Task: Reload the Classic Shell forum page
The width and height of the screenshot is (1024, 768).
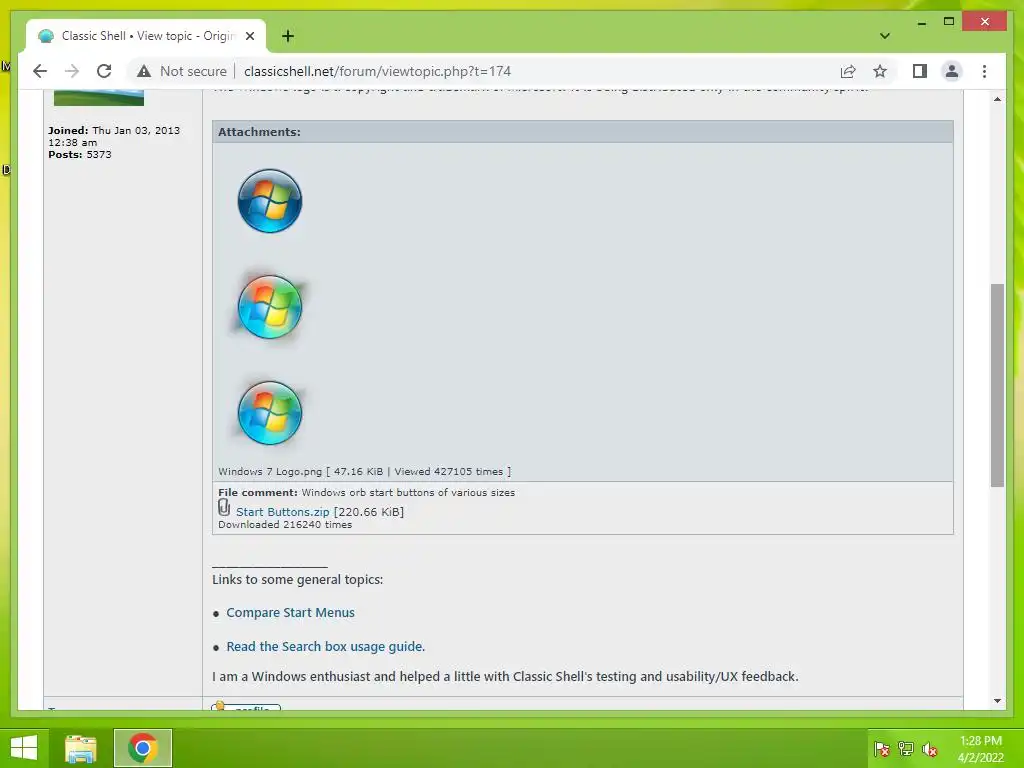Action: coord(104,71)
